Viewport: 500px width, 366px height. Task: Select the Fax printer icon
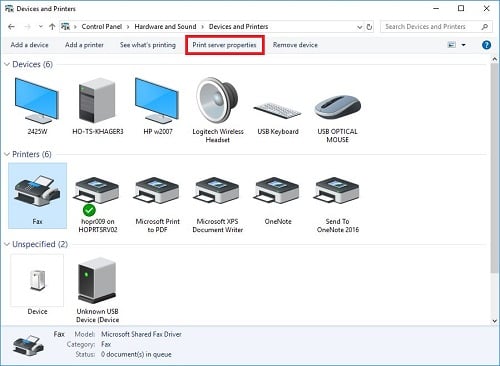click(x=37, y=196)
